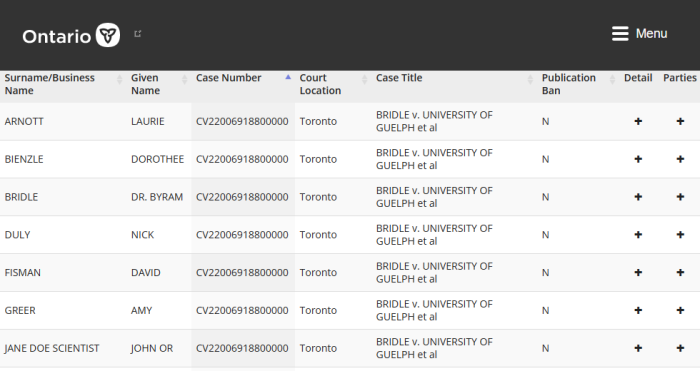This screenshot has width=700, height=371.
Task: Show Parties for BRIDLE row
Action: [x=680, y=197]
